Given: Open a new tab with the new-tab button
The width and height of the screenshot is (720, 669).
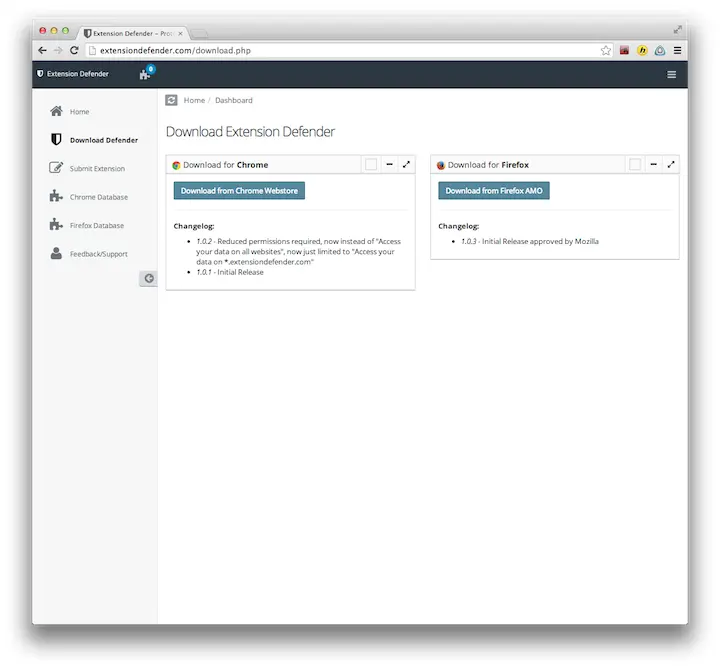Looking at the screenshot, I should click(x=199, y=34).
